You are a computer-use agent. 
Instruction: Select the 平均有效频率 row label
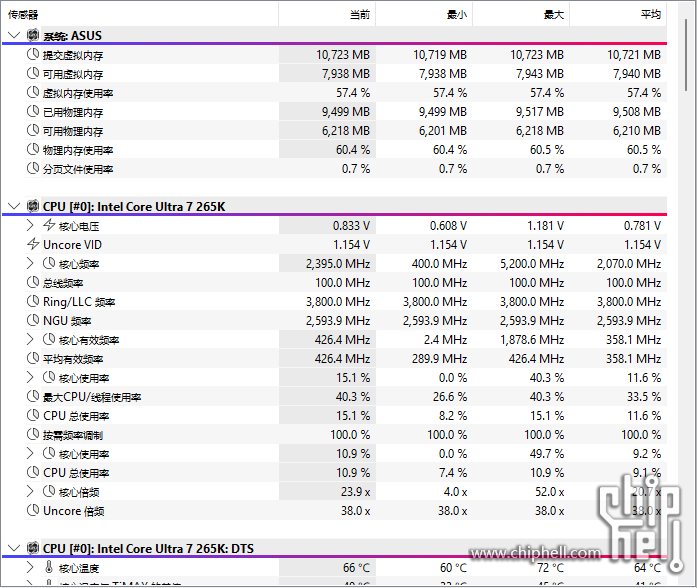pyautogui.click(x=73, y=359)
